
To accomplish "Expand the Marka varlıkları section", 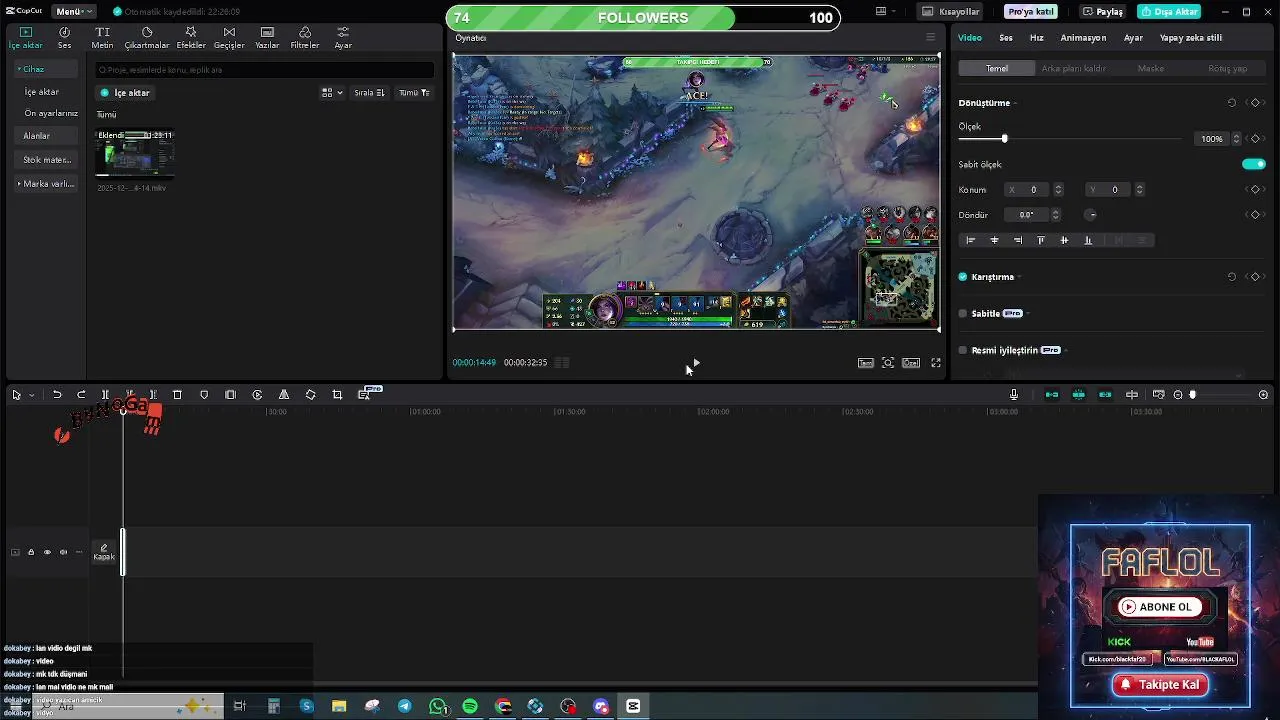I will [19, 184].
